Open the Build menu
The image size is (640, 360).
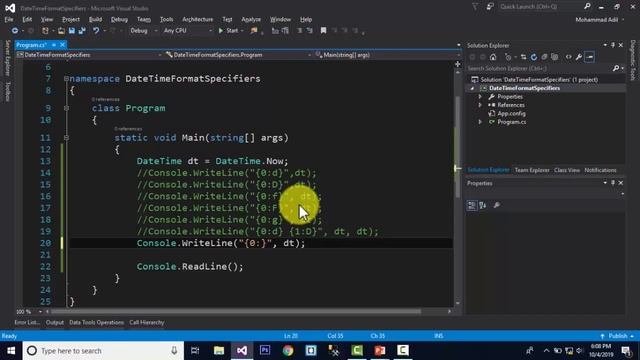pos(95,19)
